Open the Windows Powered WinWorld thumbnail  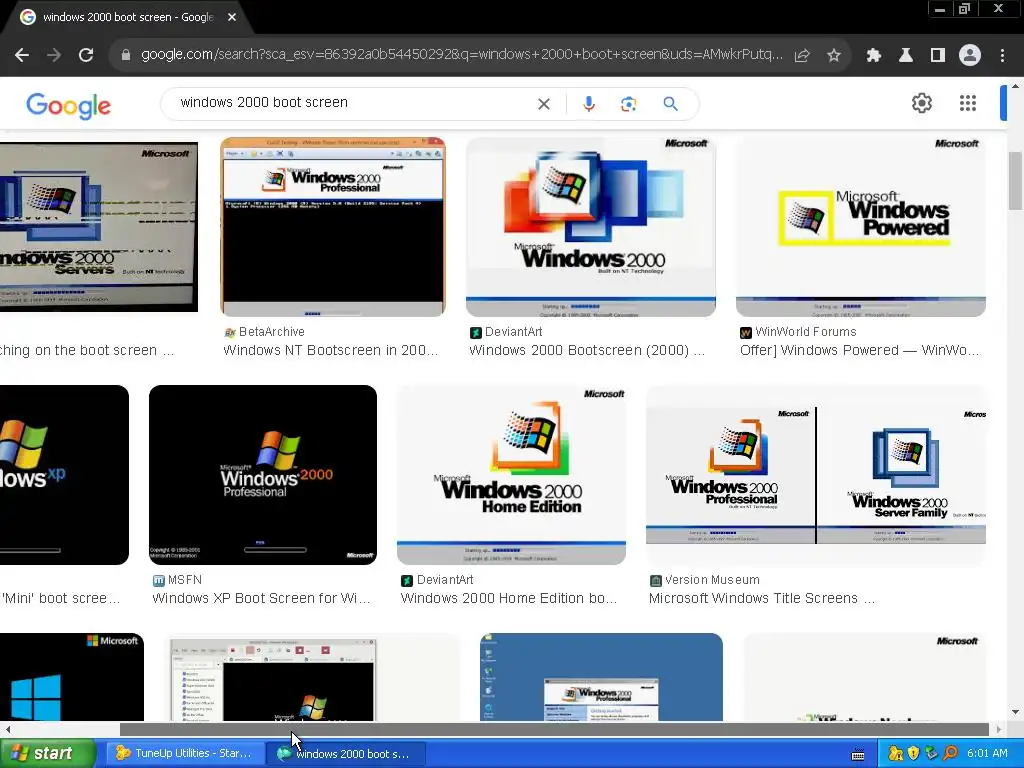(x=861, y=227)
